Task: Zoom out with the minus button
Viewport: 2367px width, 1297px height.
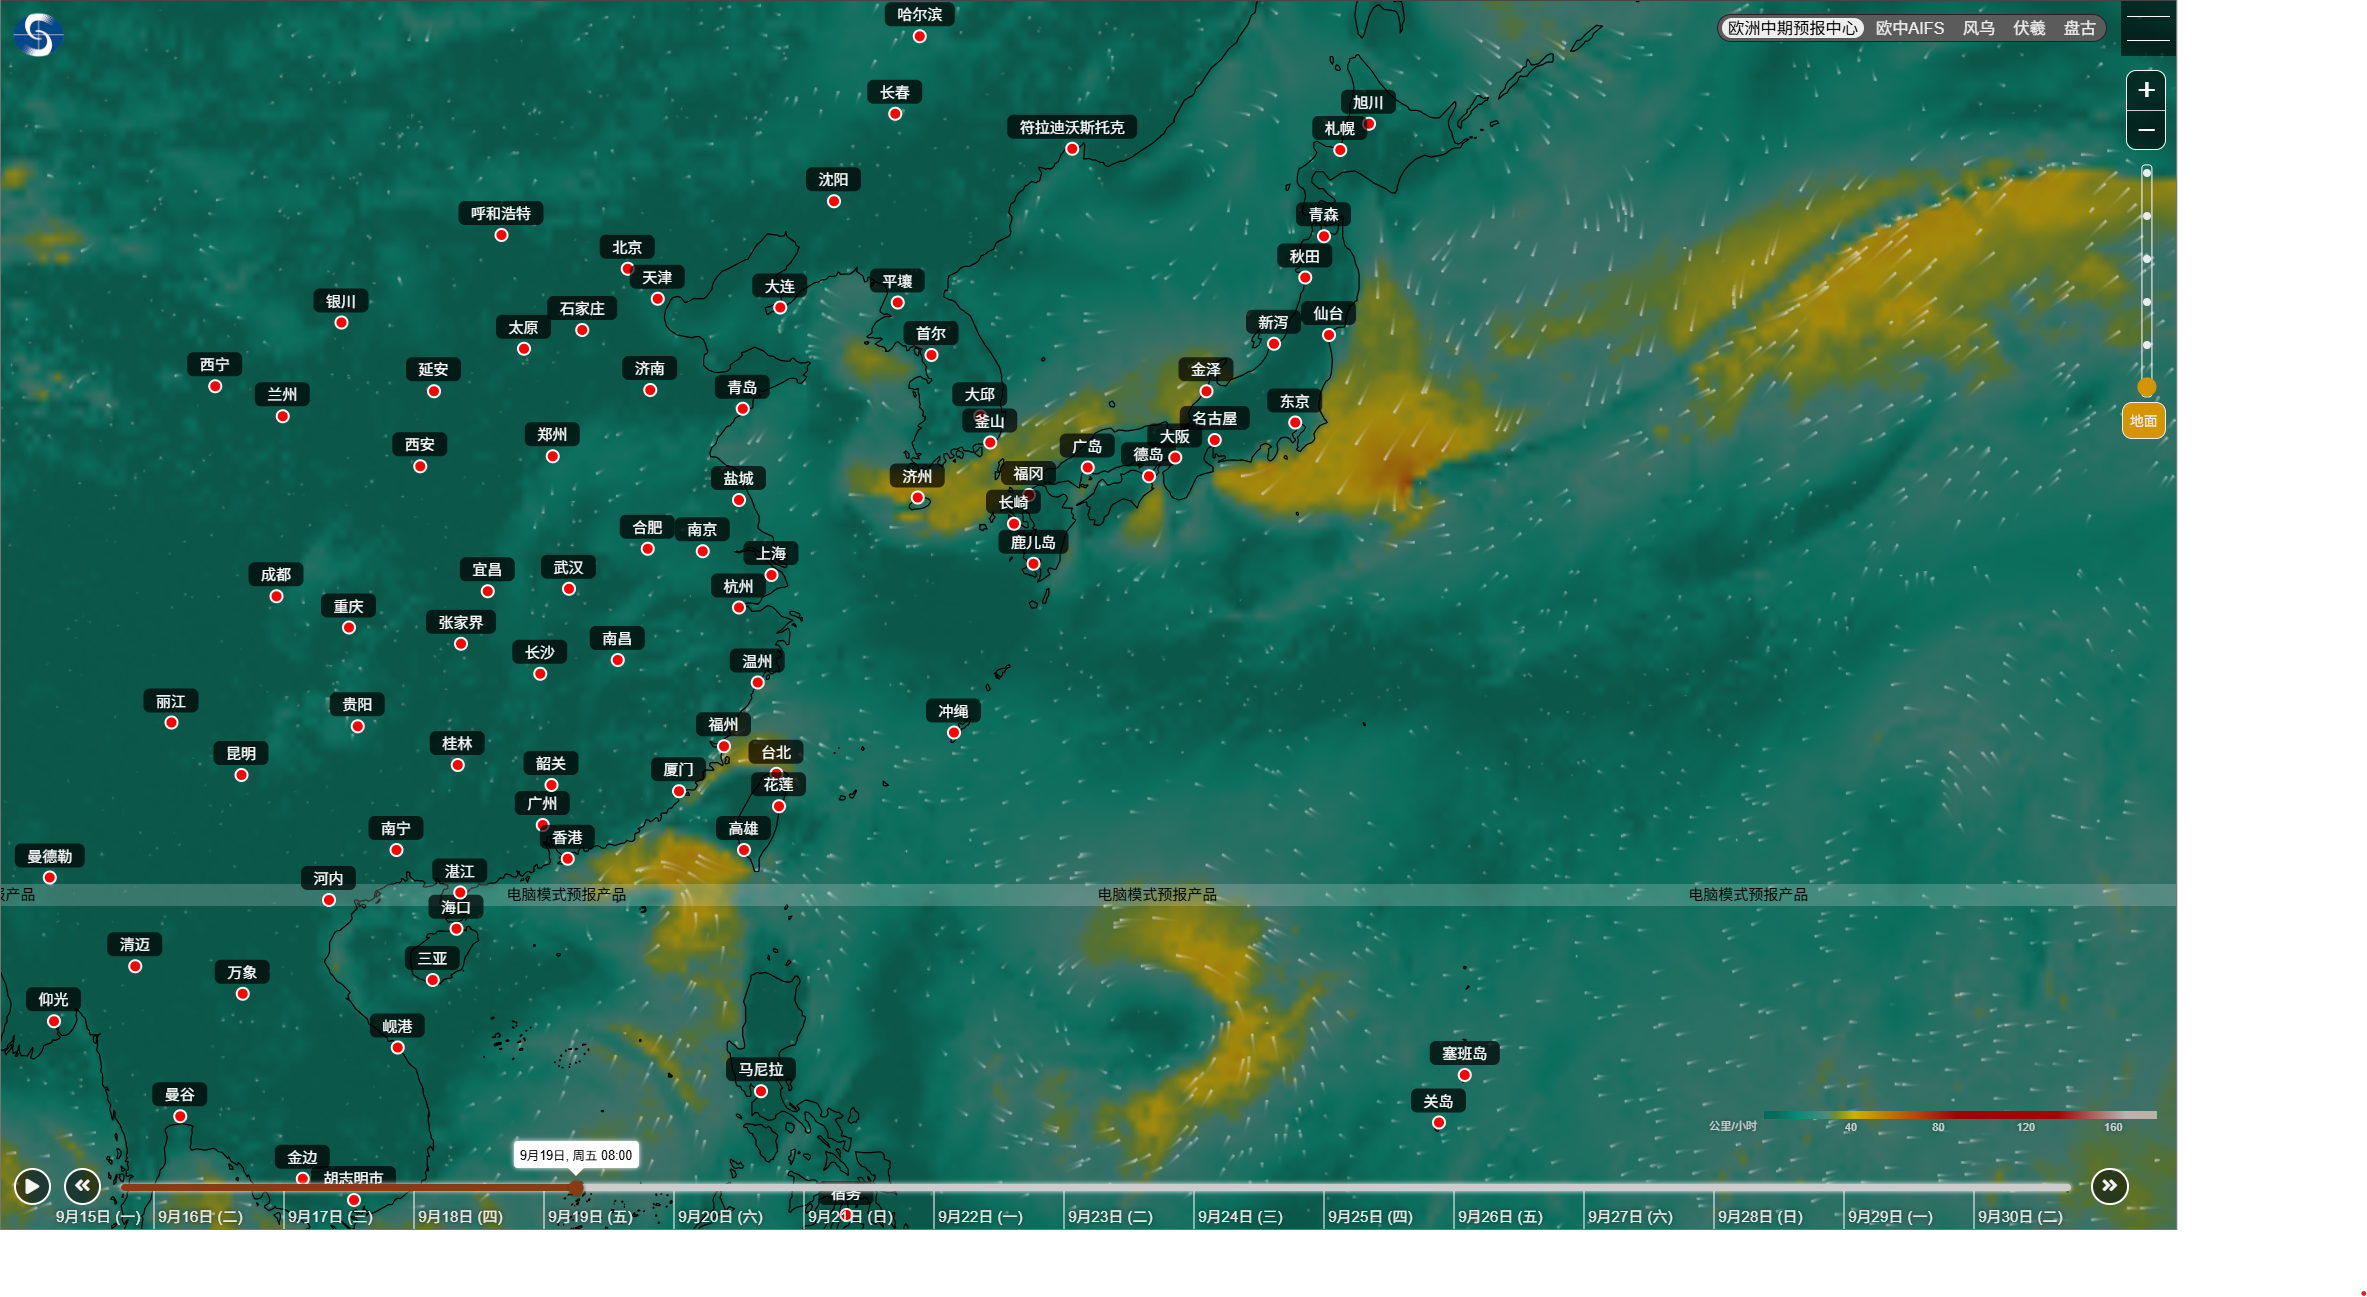Action: click(x=2145, y=130)
